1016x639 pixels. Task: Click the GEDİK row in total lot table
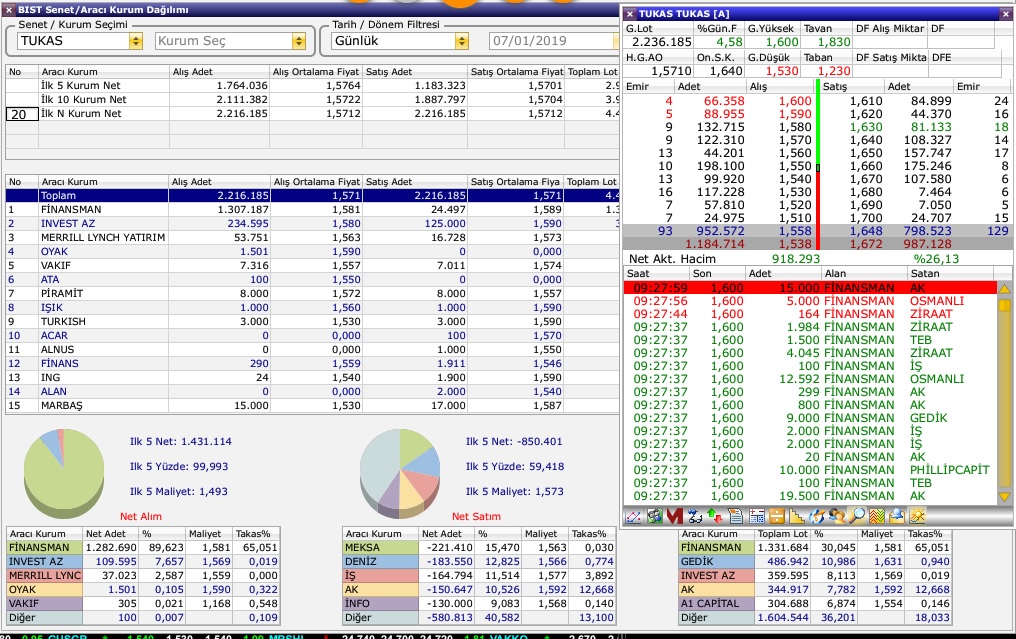click(x=815, y=562)
